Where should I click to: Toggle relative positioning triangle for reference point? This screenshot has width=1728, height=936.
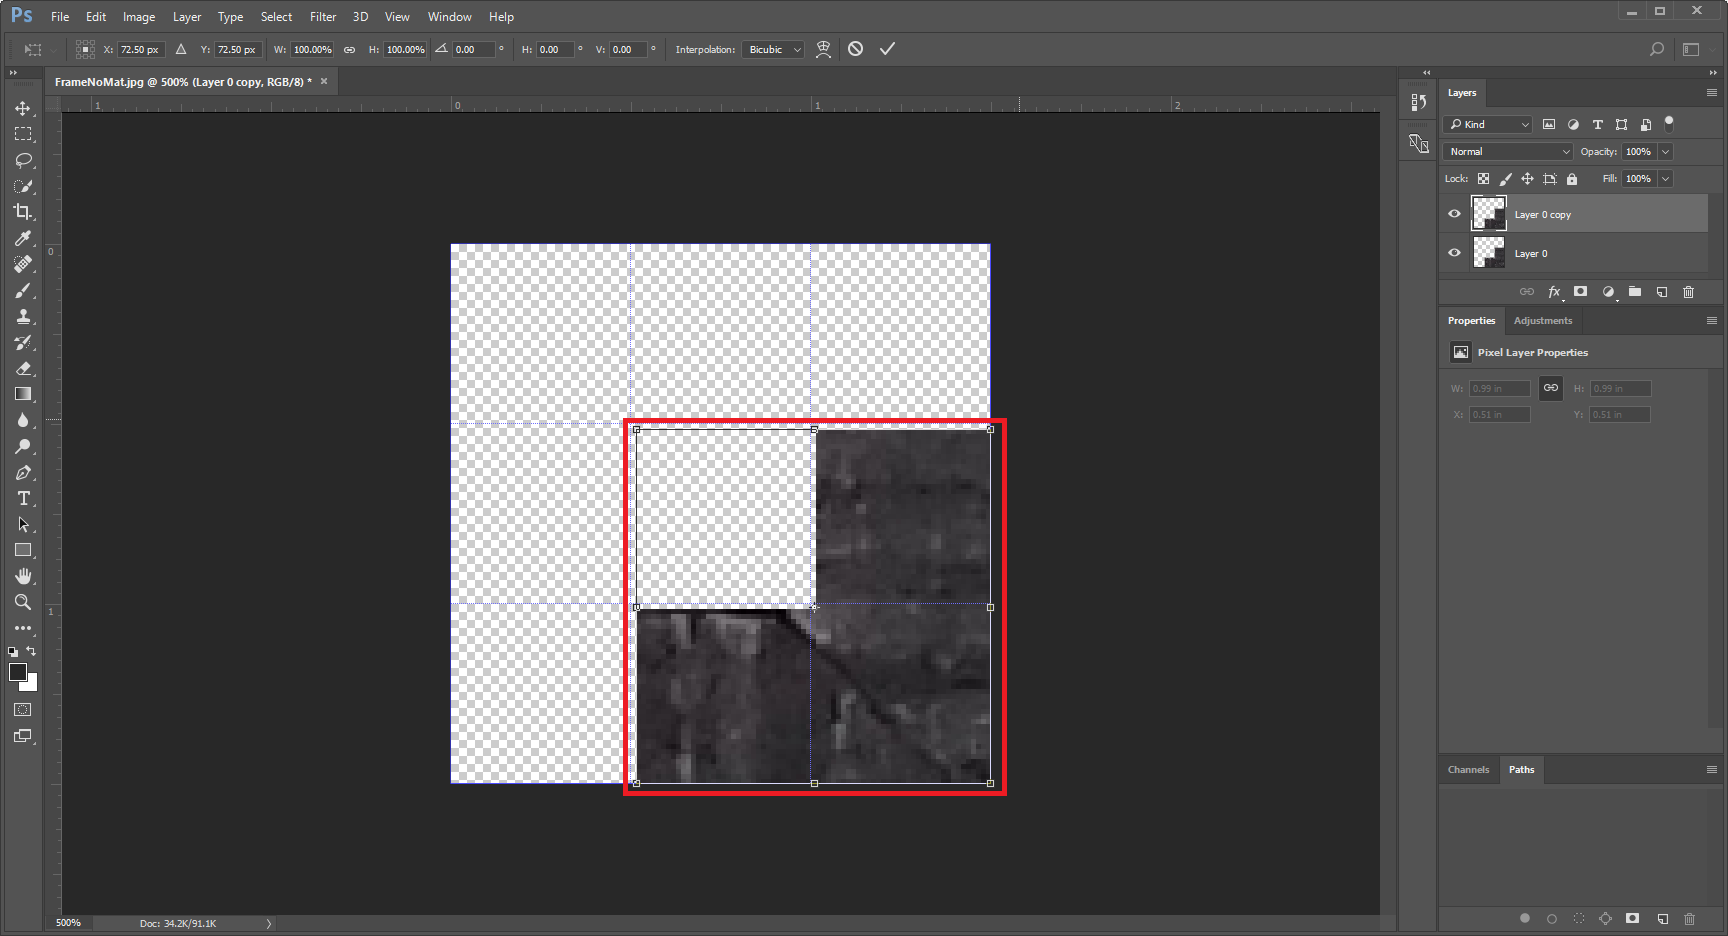pyautogui.click(x=181, y=49)
